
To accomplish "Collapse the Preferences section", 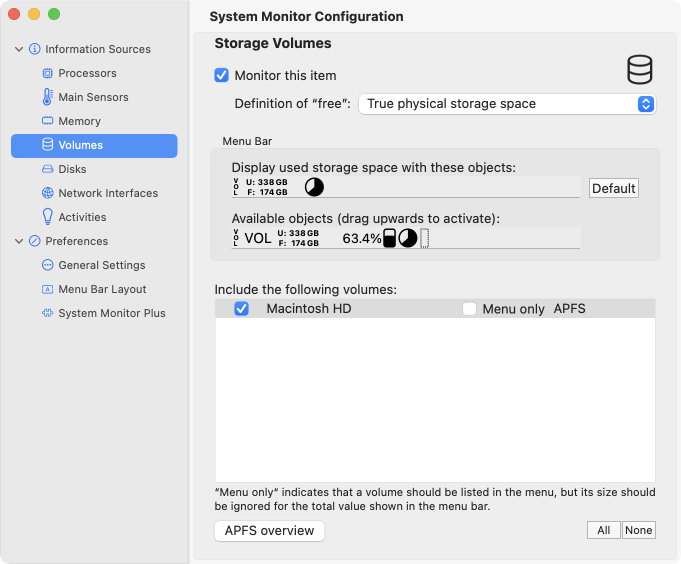I will pos(19,241).
